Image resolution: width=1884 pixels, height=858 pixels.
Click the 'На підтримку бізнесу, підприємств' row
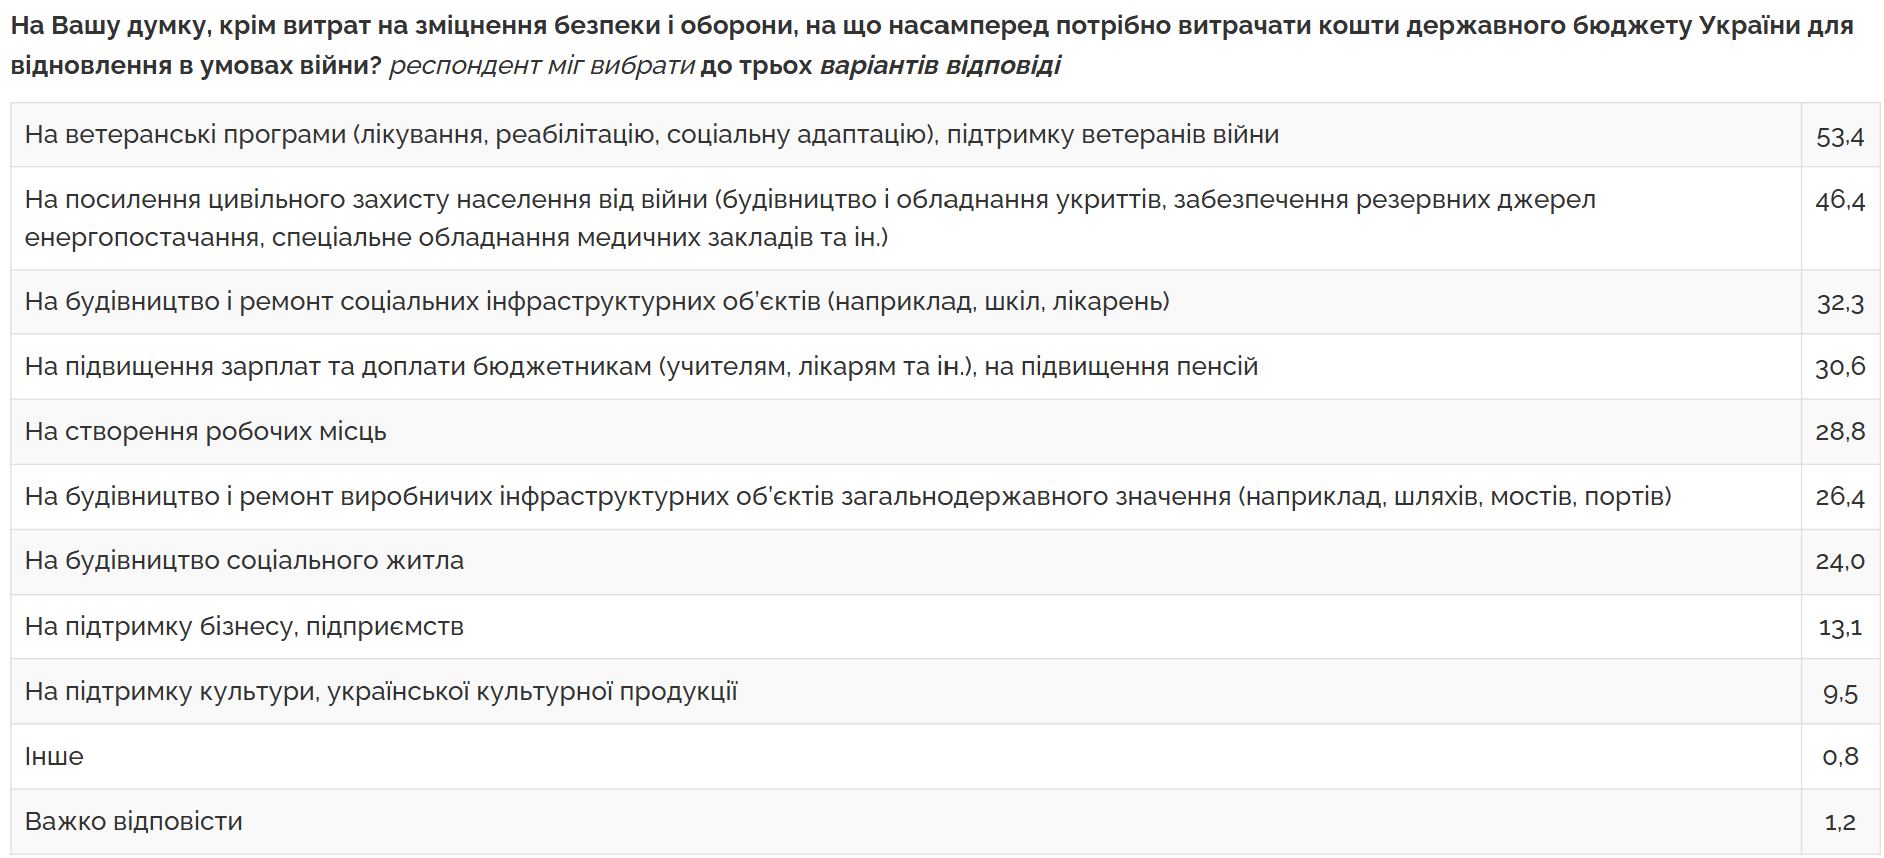point(244,626)
